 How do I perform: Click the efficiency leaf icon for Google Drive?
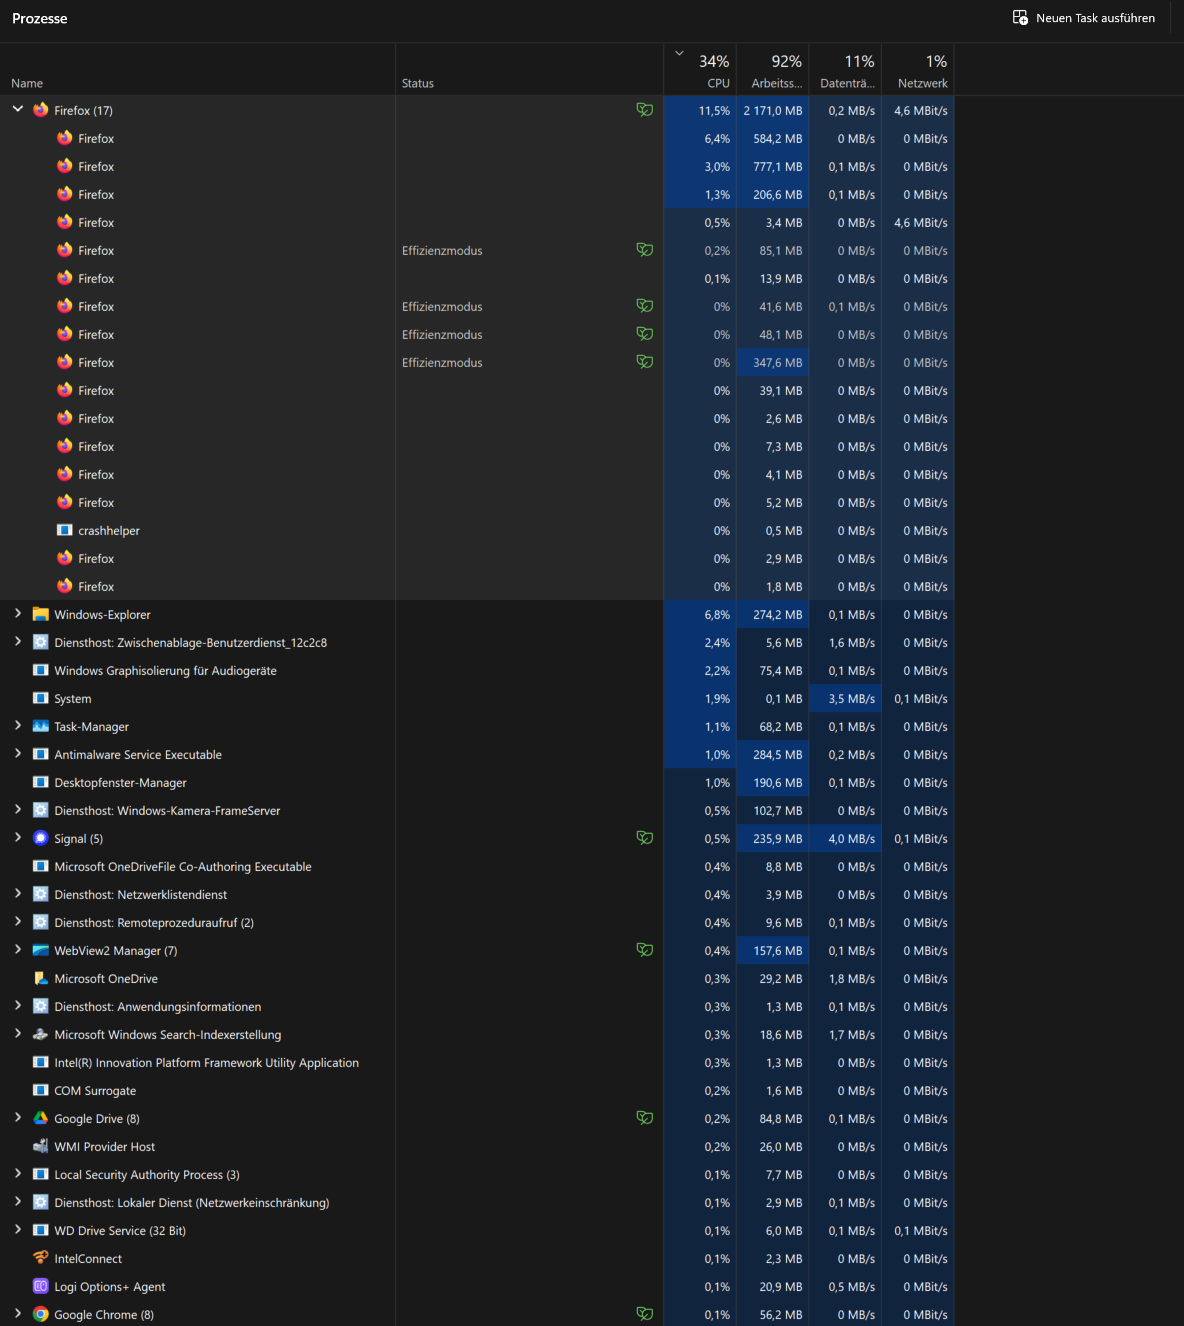coord(645,1118)
